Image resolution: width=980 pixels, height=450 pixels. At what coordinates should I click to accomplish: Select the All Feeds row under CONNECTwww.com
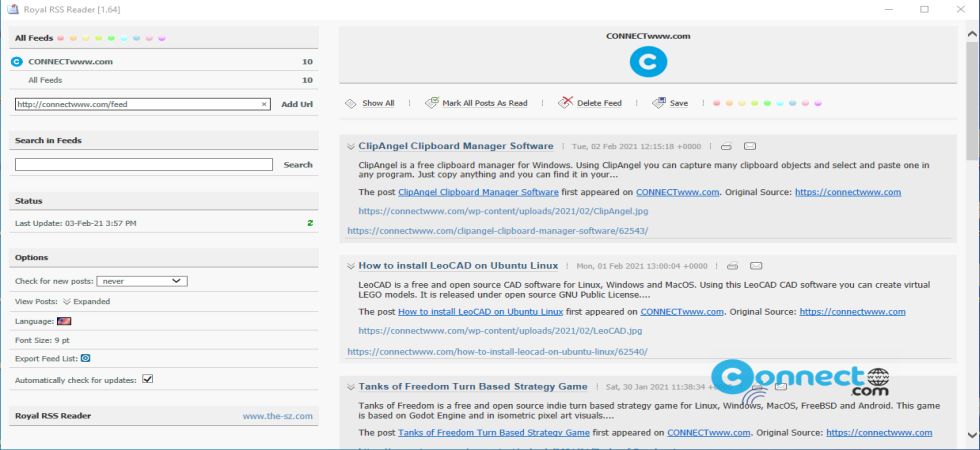[x=164, y=80]
